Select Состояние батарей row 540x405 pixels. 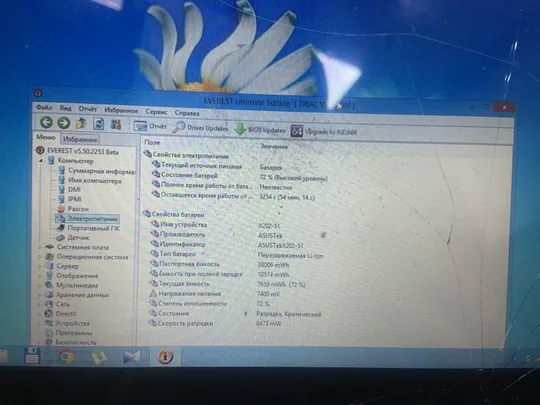tap(239, 176)
